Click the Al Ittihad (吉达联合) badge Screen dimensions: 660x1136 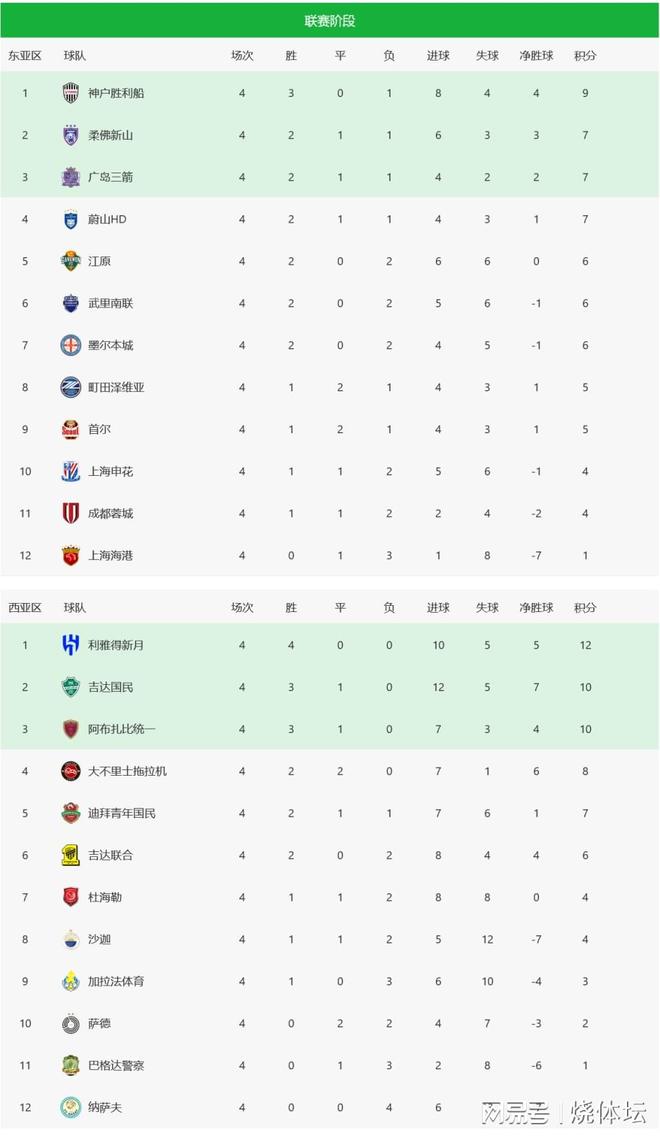point(71,855)
